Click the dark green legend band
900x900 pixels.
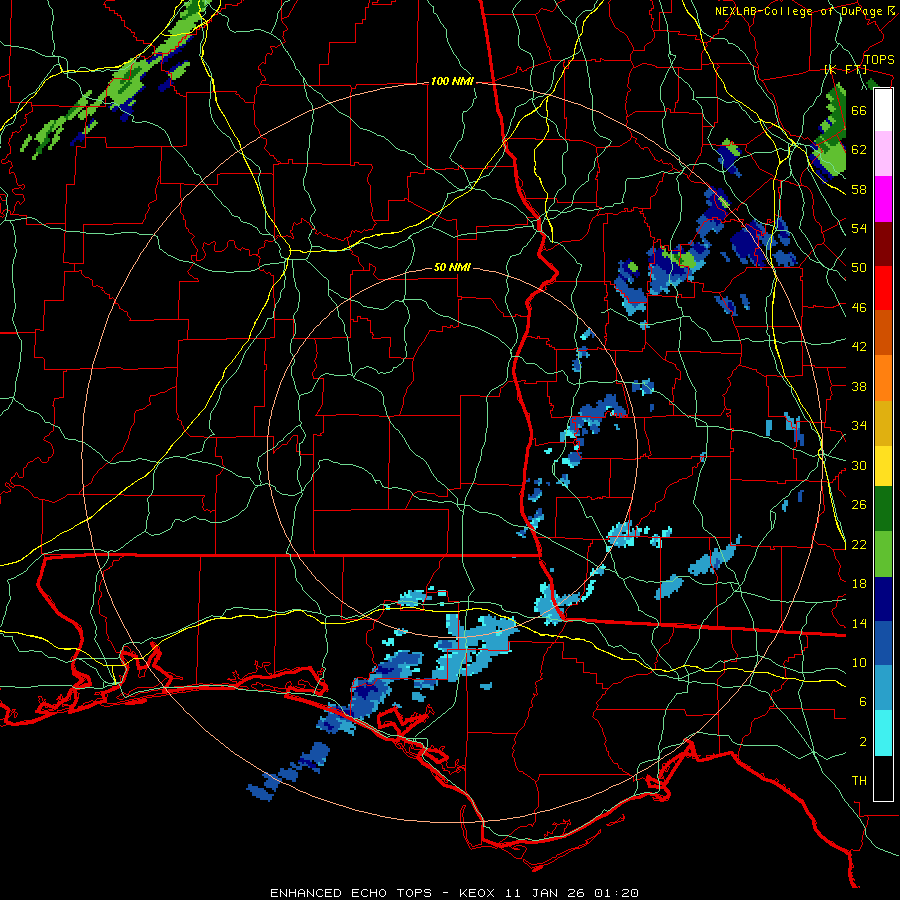coord(883,509)
